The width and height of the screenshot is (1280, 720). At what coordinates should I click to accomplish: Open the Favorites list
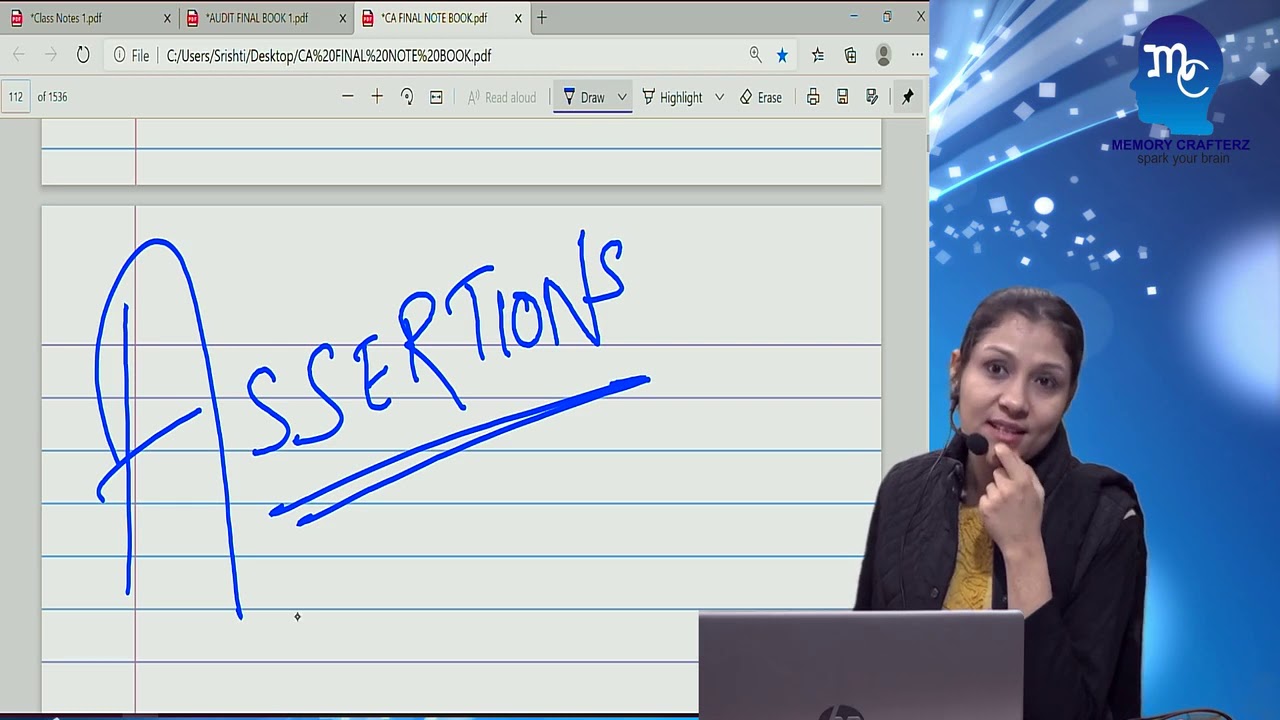point(818,55)
